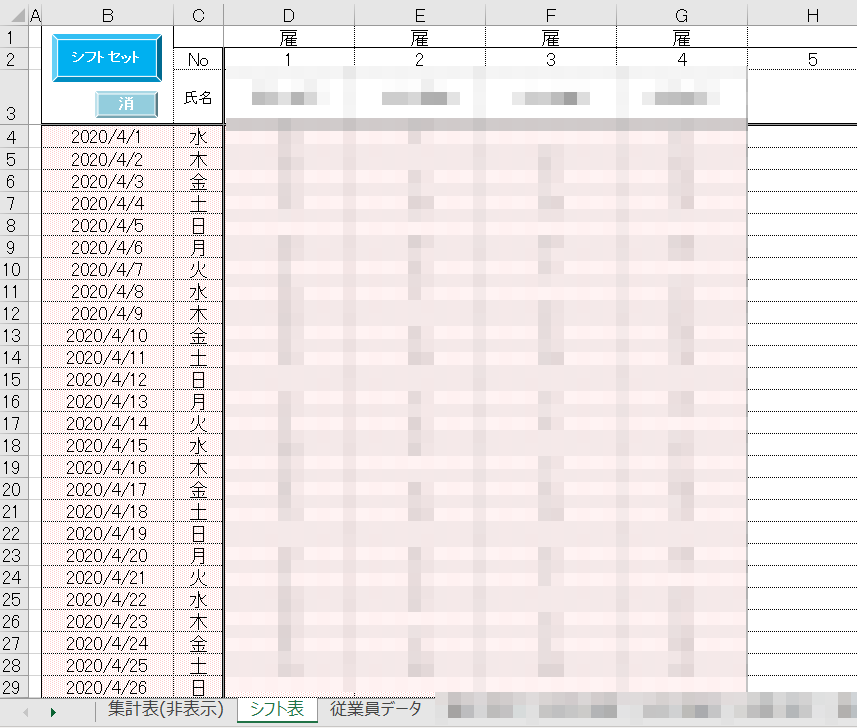Select column B header
Viewport: 857px width, 728px height.
coord(107,16)
